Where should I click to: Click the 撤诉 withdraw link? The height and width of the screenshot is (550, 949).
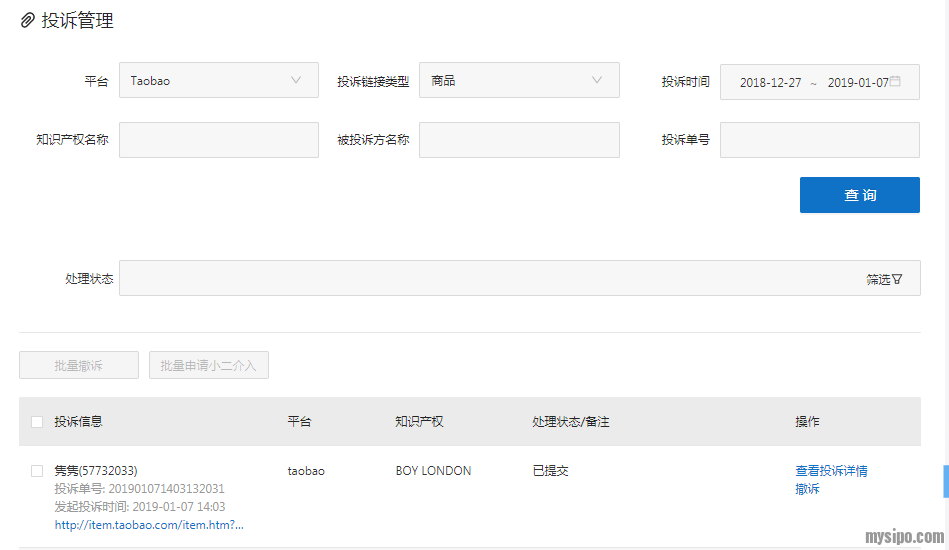pyautogui.click(x=807, y=489)
